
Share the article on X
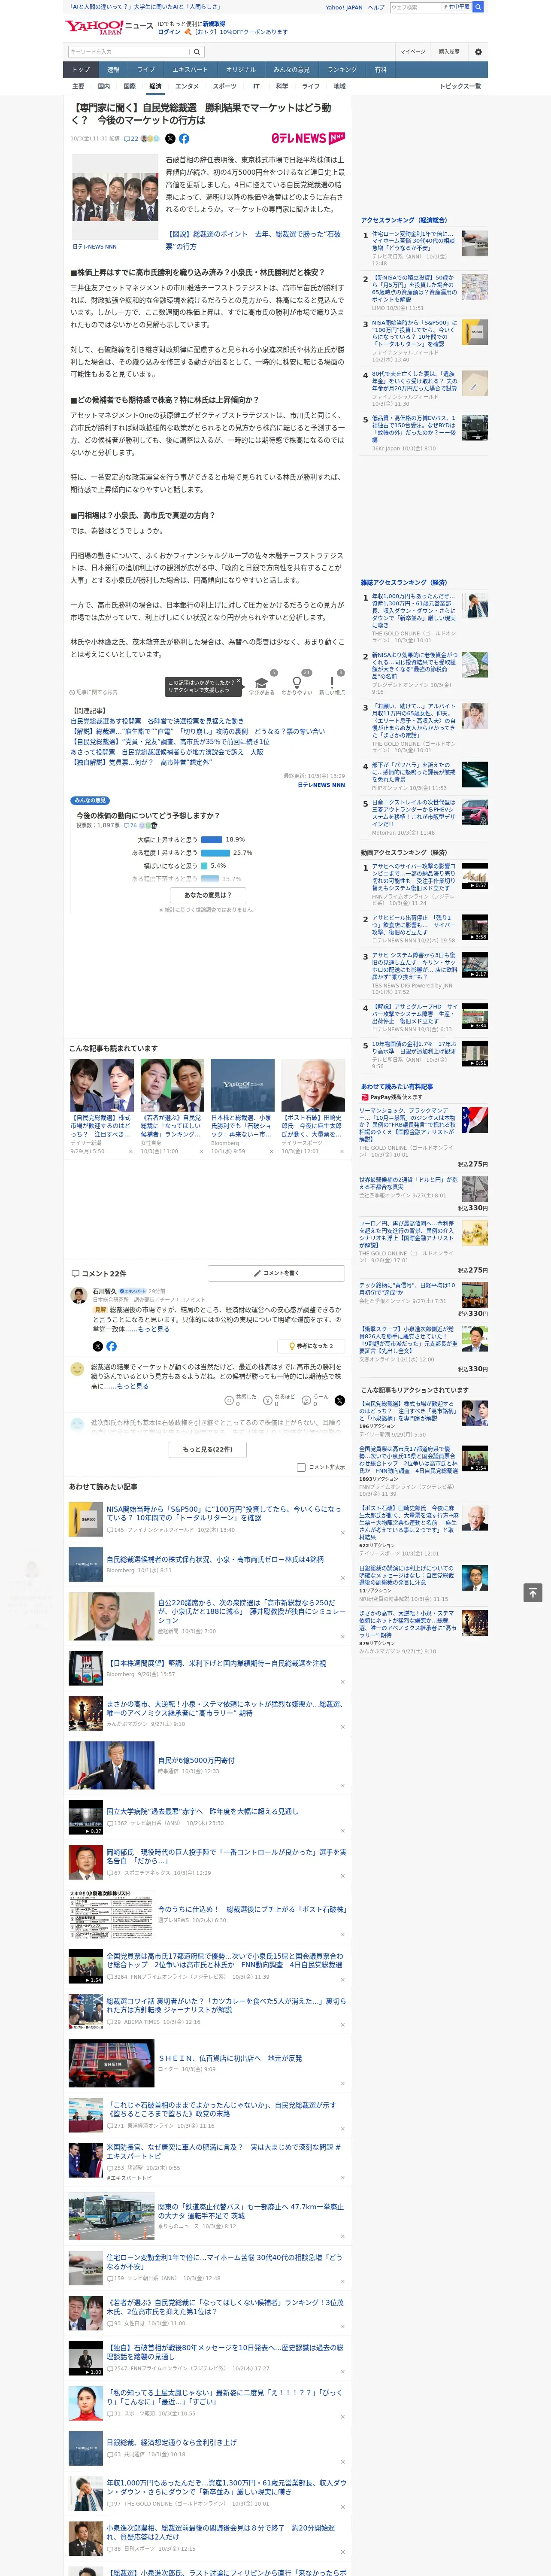[170, 139]
